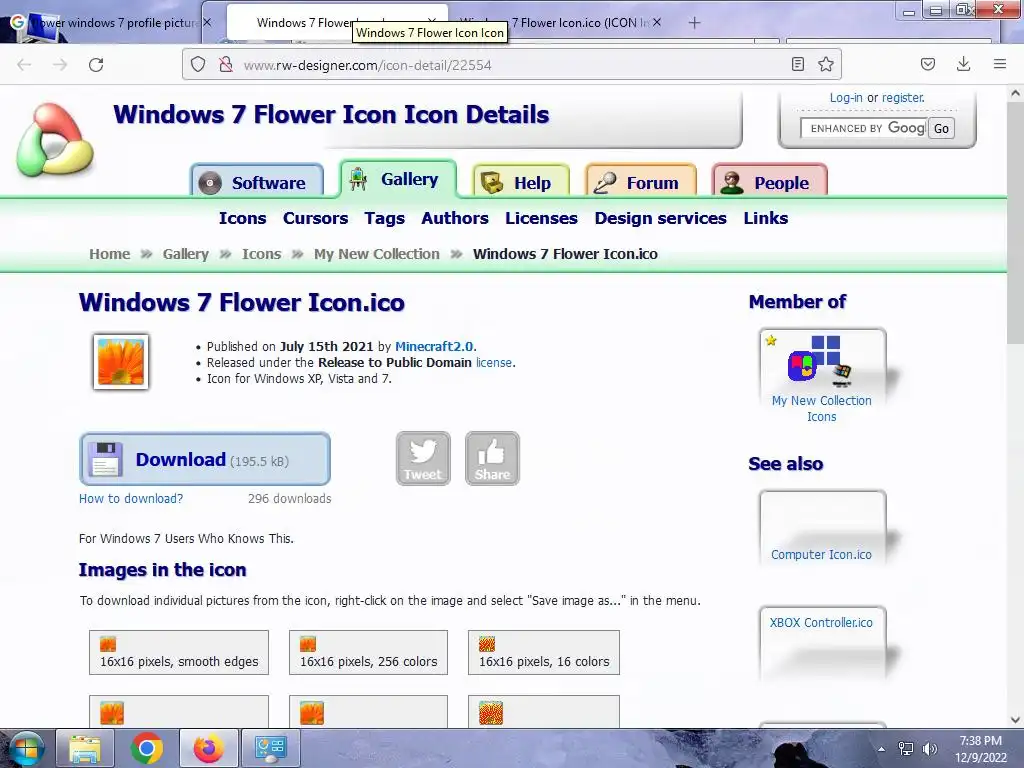Click the page vertical scrollbar thumb
1024x768 pixels.
click(1015, 222)
